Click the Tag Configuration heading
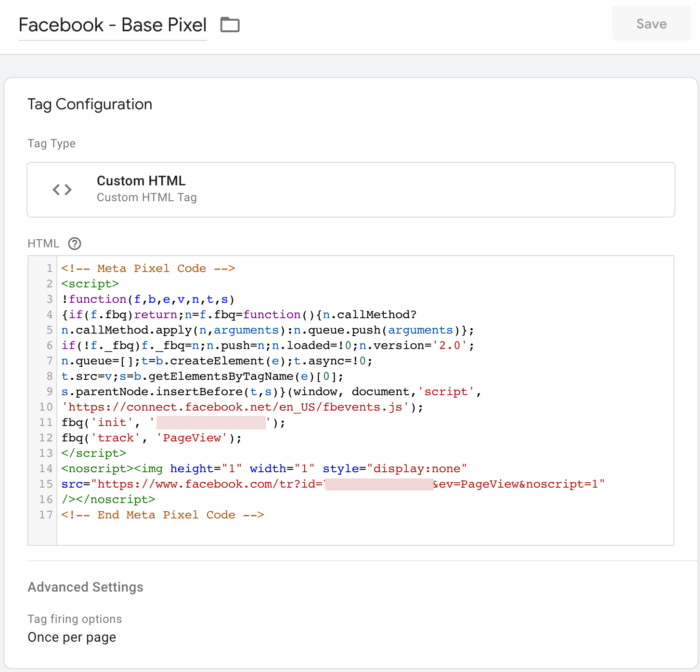This screenshot has height=672, width=700. (x=90, y=104)
